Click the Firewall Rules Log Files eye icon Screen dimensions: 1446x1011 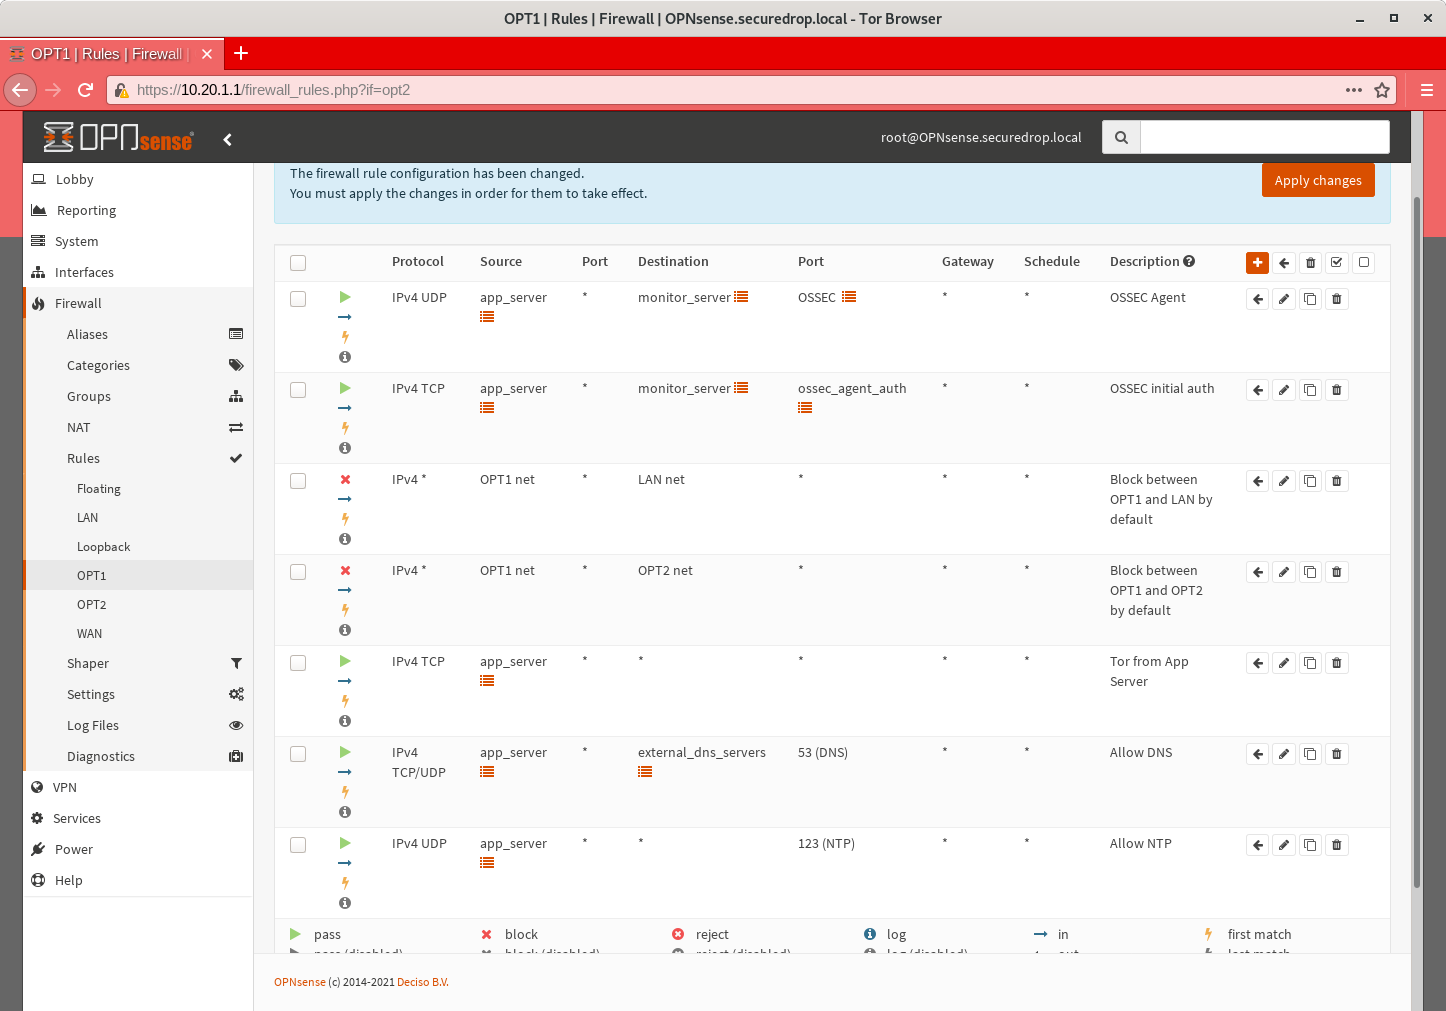tap(236, 725)
